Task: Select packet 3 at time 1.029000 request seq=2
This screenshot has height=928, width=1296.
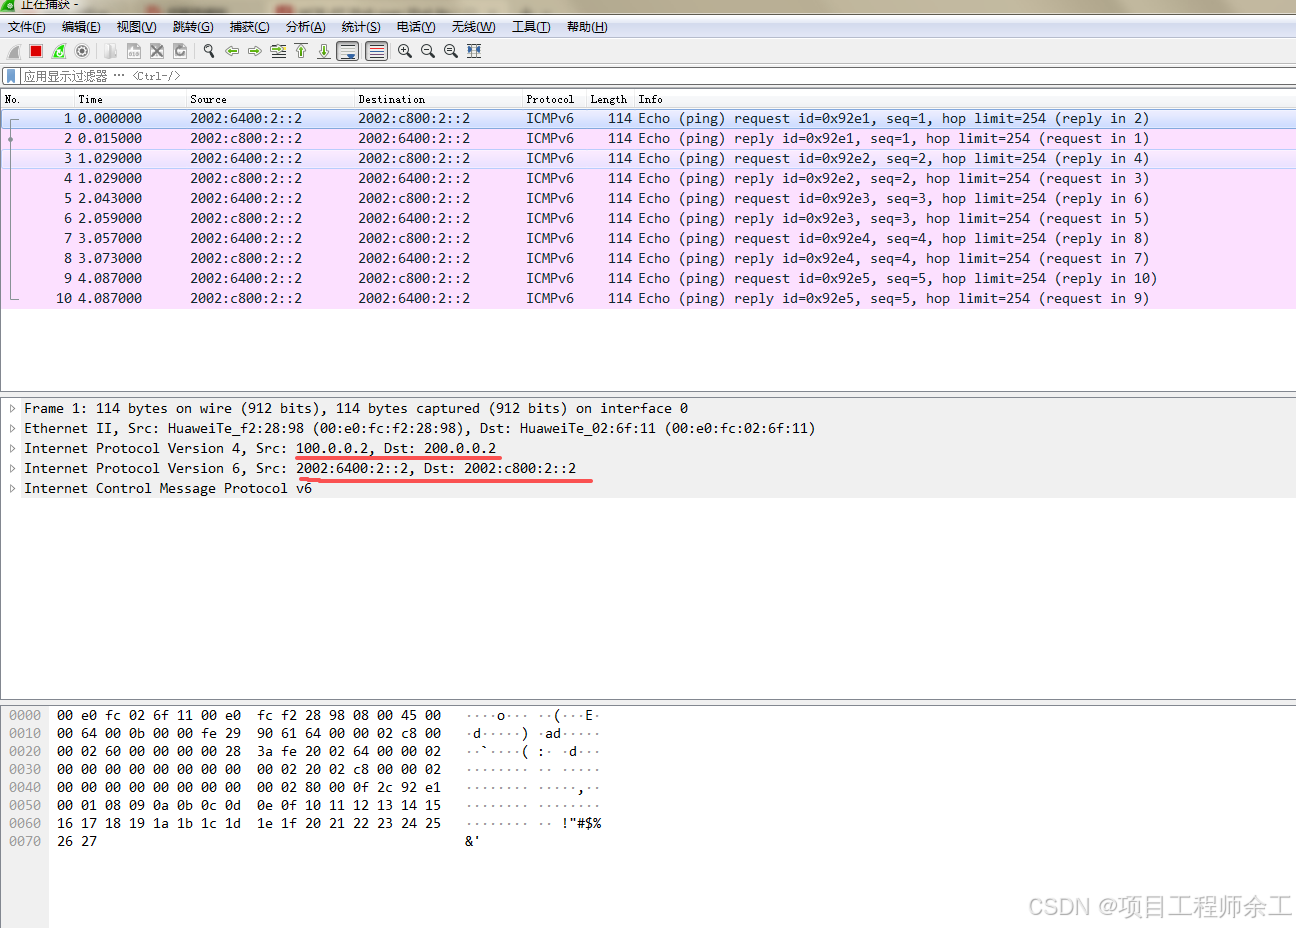Action: click(648, 159)
